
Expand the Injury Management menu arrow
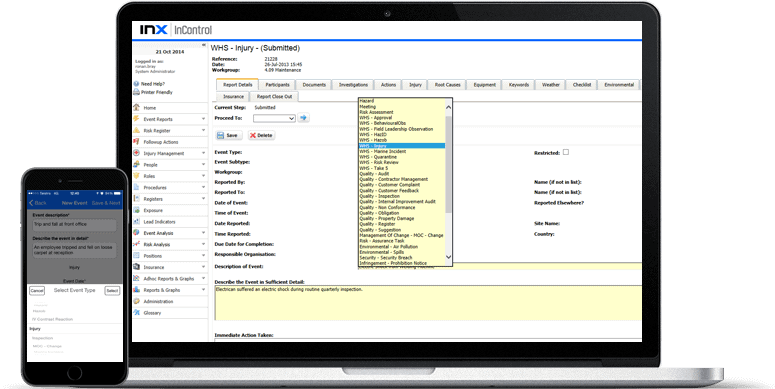point(204,153)
